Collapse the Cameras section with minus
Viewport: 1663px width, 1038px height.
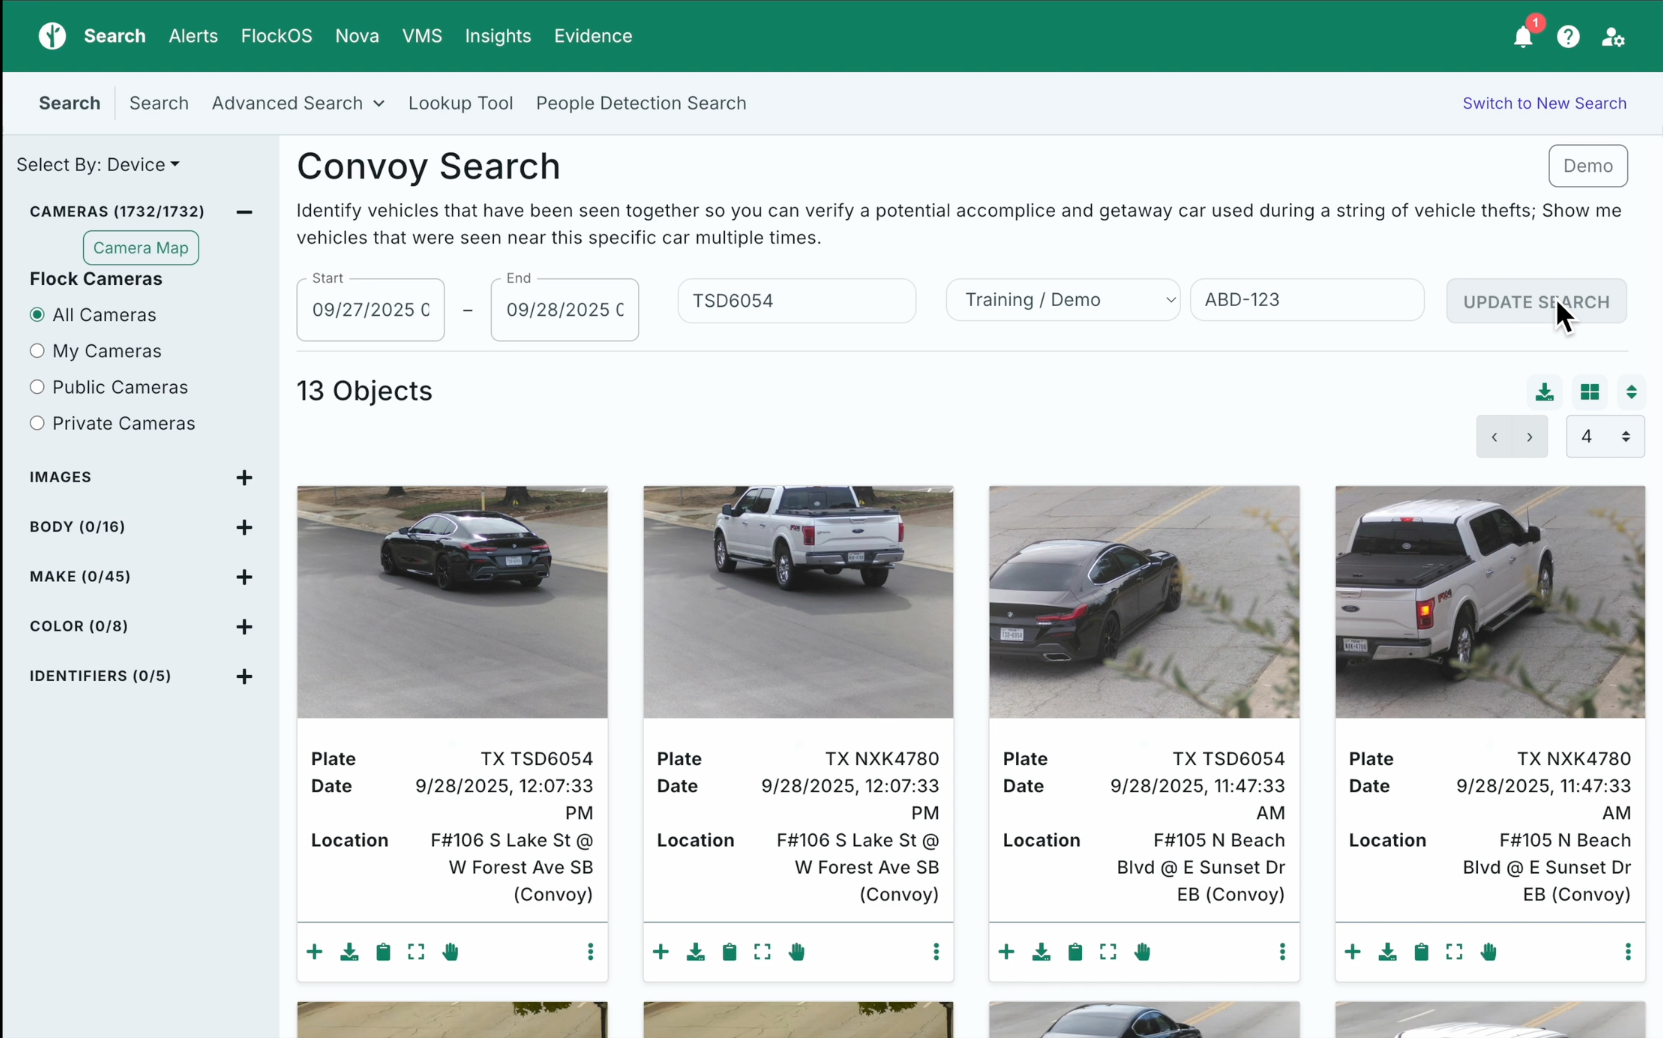pos(244,212)
